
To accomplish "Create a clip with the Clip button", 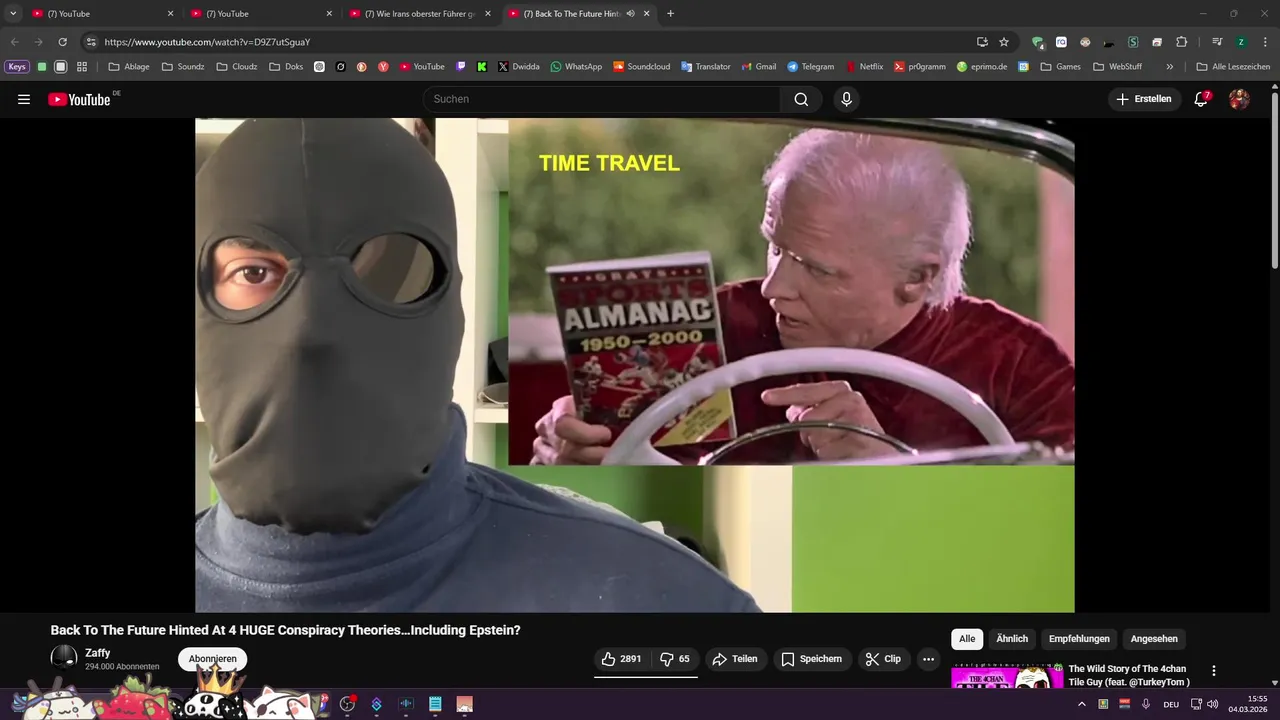I will click(x=884, y=659).
